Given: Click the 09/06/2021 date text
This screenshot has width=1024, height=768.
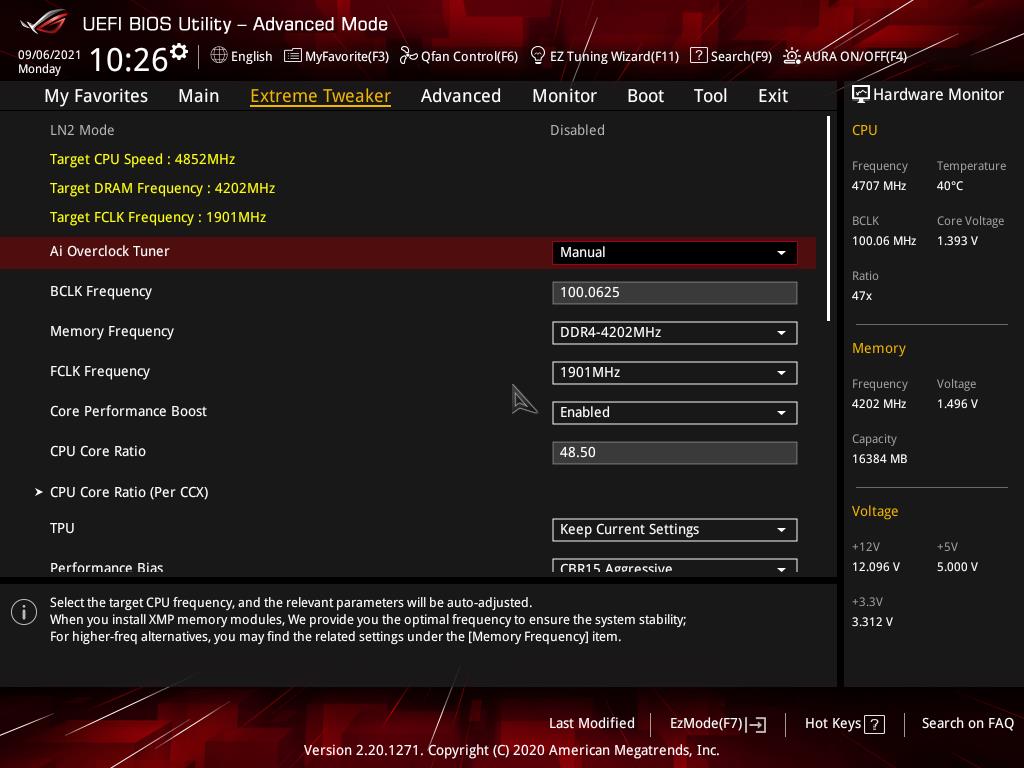Looking at the screenshot, I should (50, 54).
